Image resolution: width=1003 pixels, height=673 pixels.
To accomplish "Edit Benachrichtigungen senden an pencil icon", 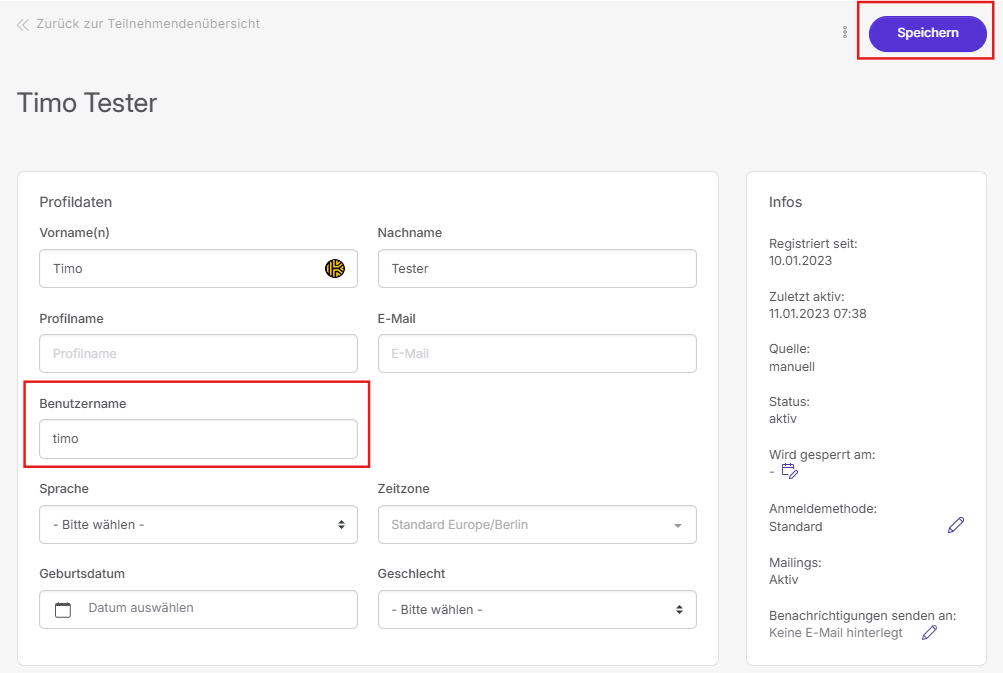I will 929,633.
